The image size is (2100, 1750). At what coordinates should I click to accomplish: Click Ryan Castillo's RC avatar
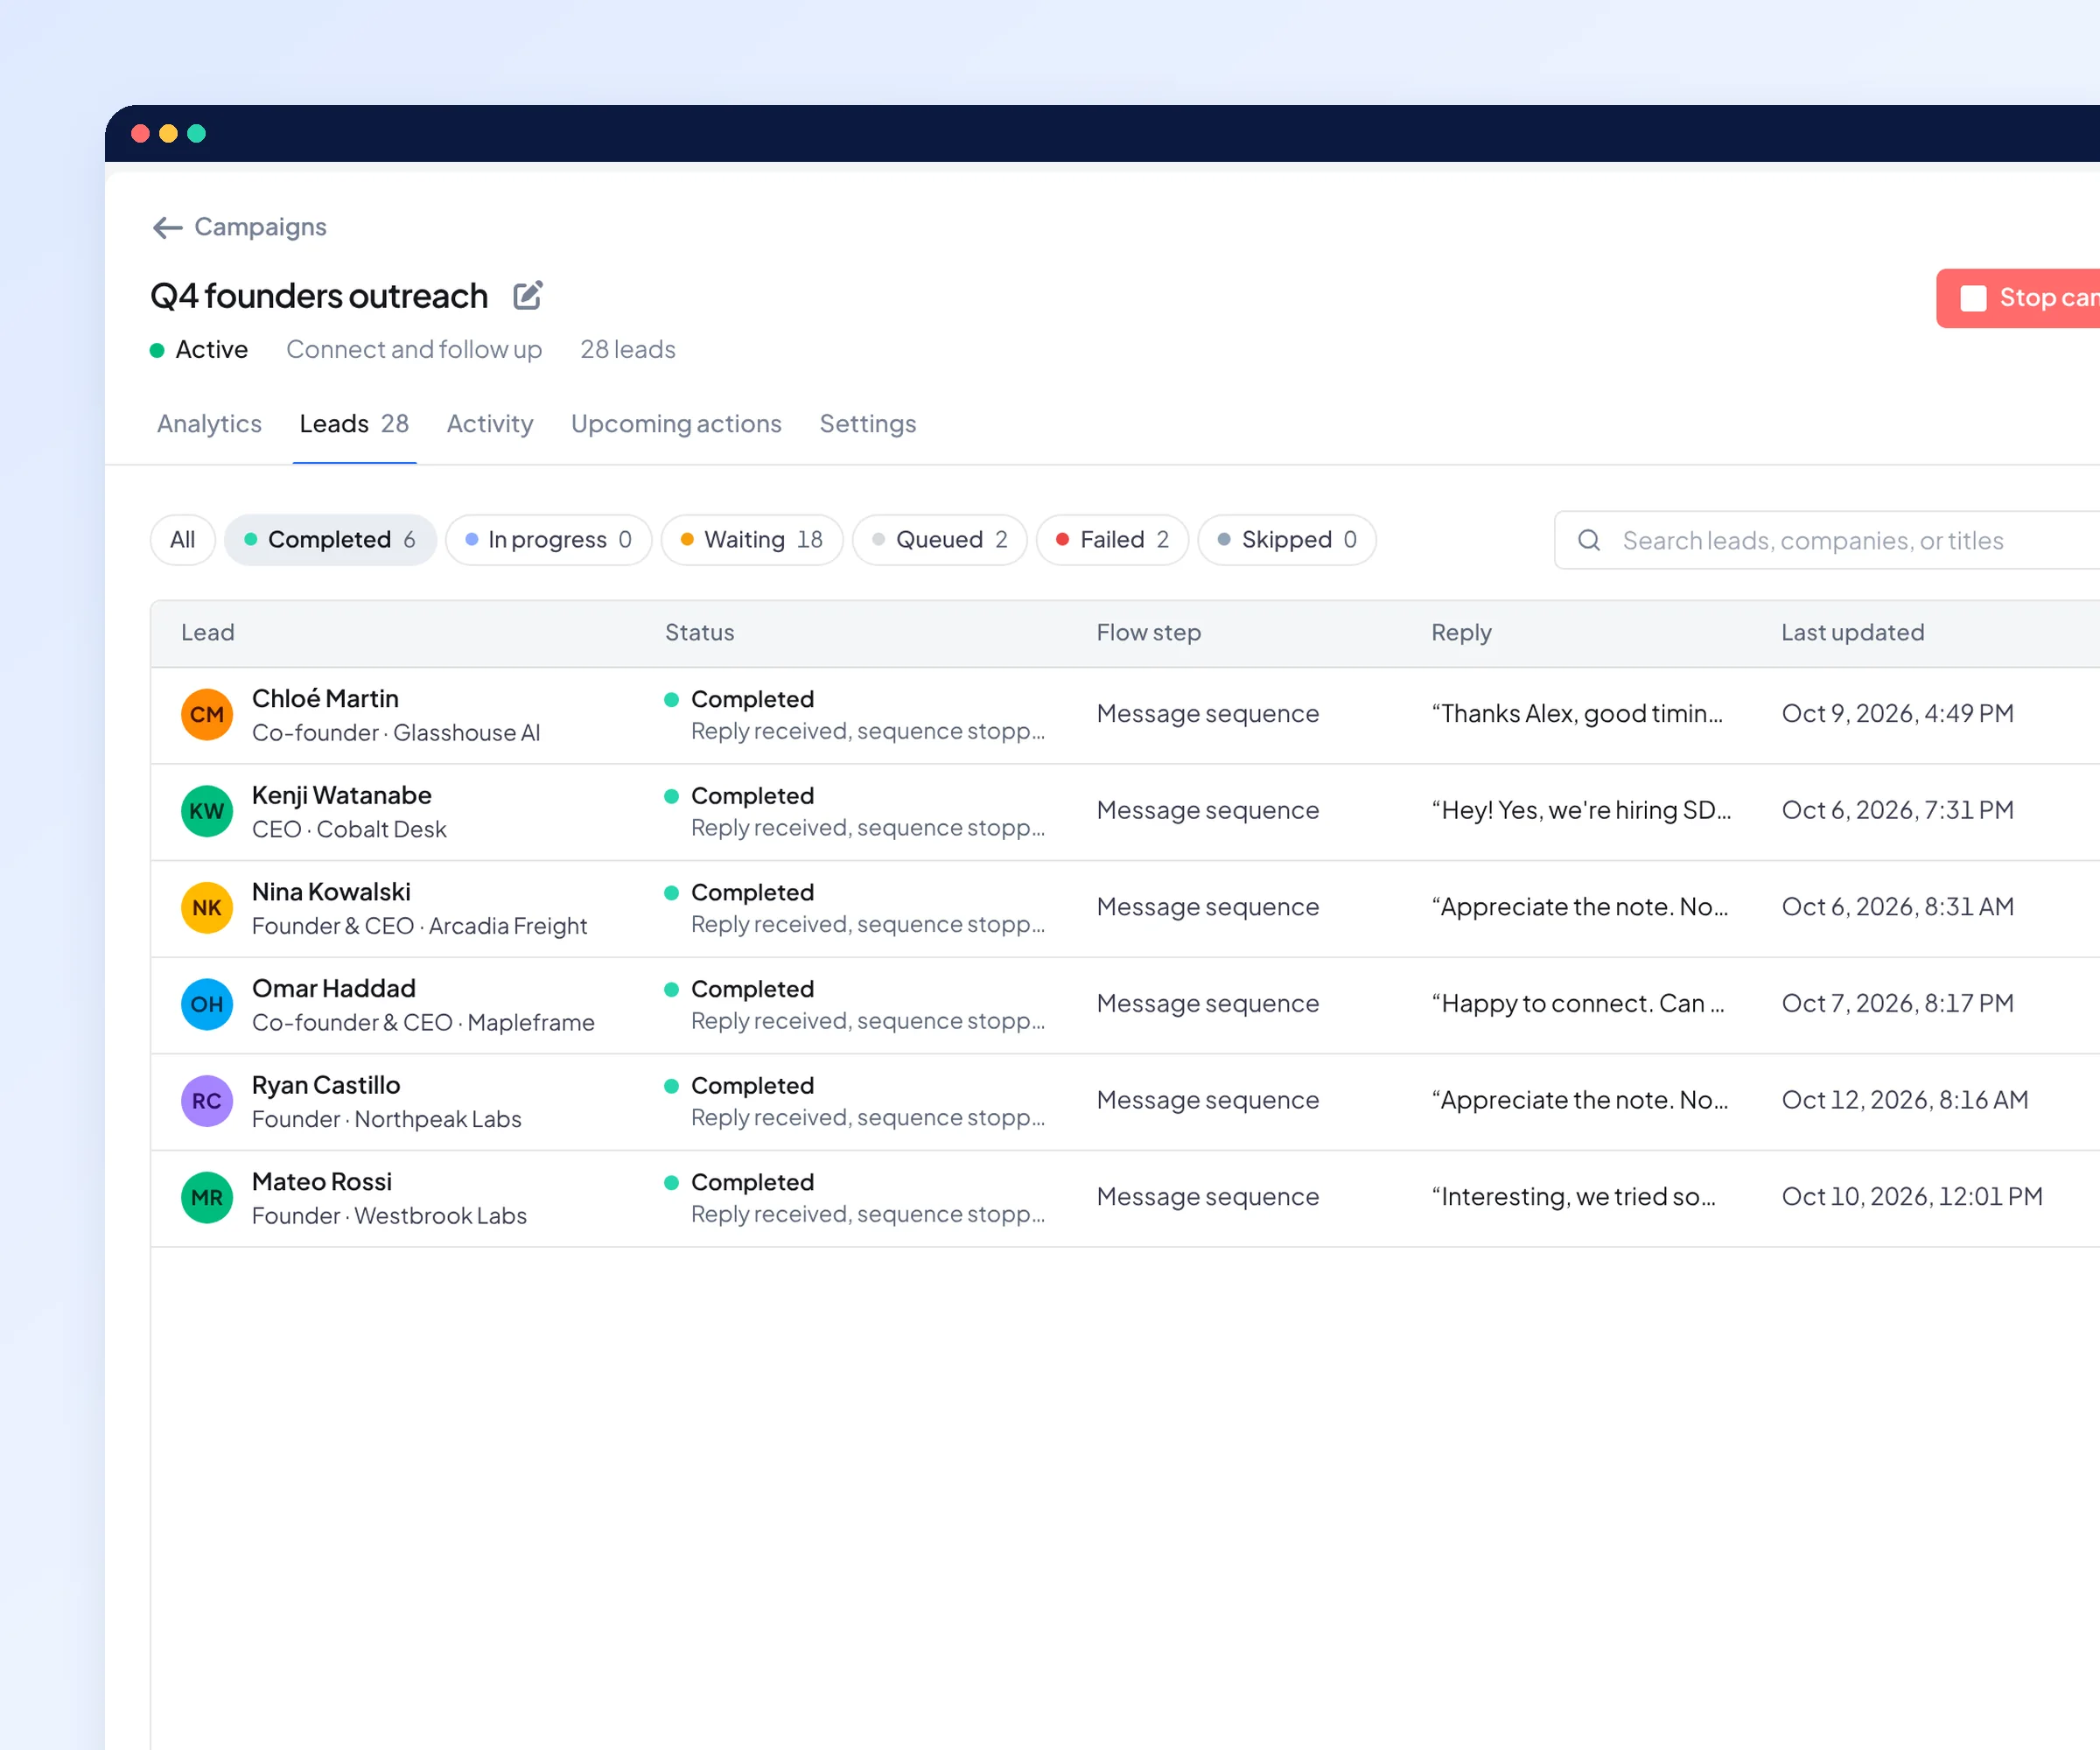point(207,1101)
